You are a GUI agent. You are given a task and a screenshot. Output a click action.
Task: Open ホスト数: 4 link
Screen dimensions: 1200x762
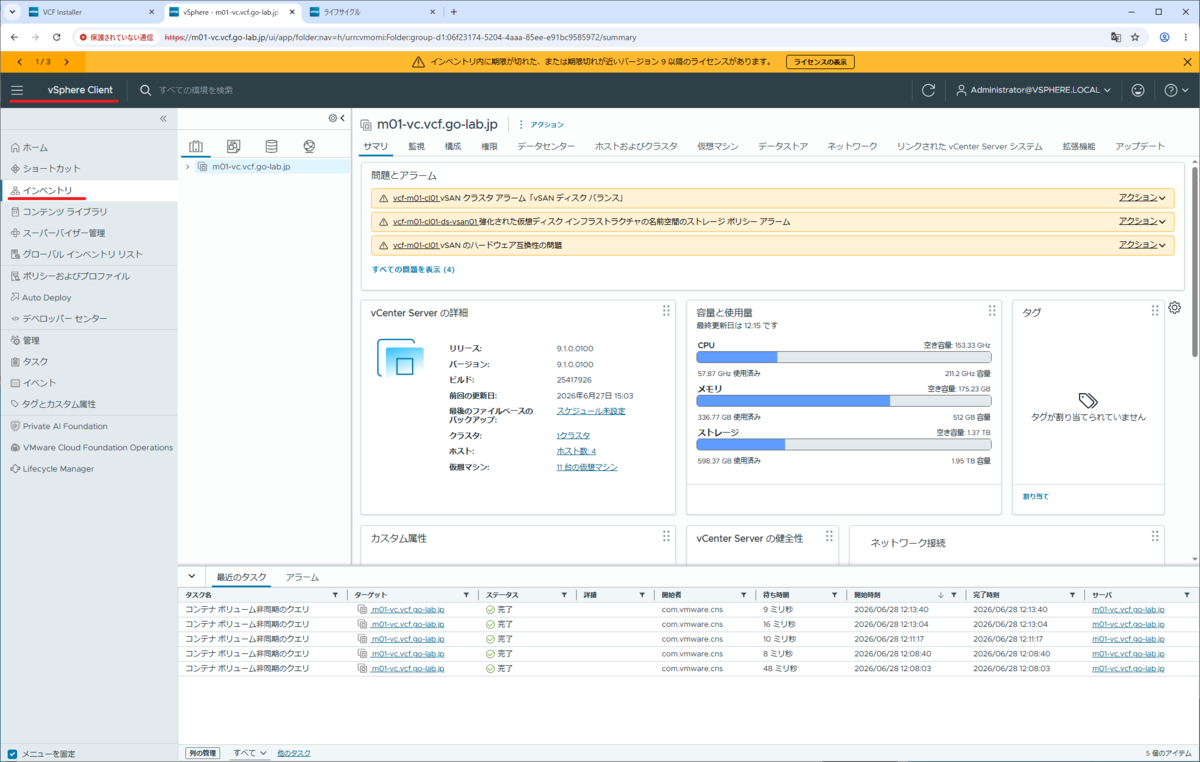click(576, 451)
